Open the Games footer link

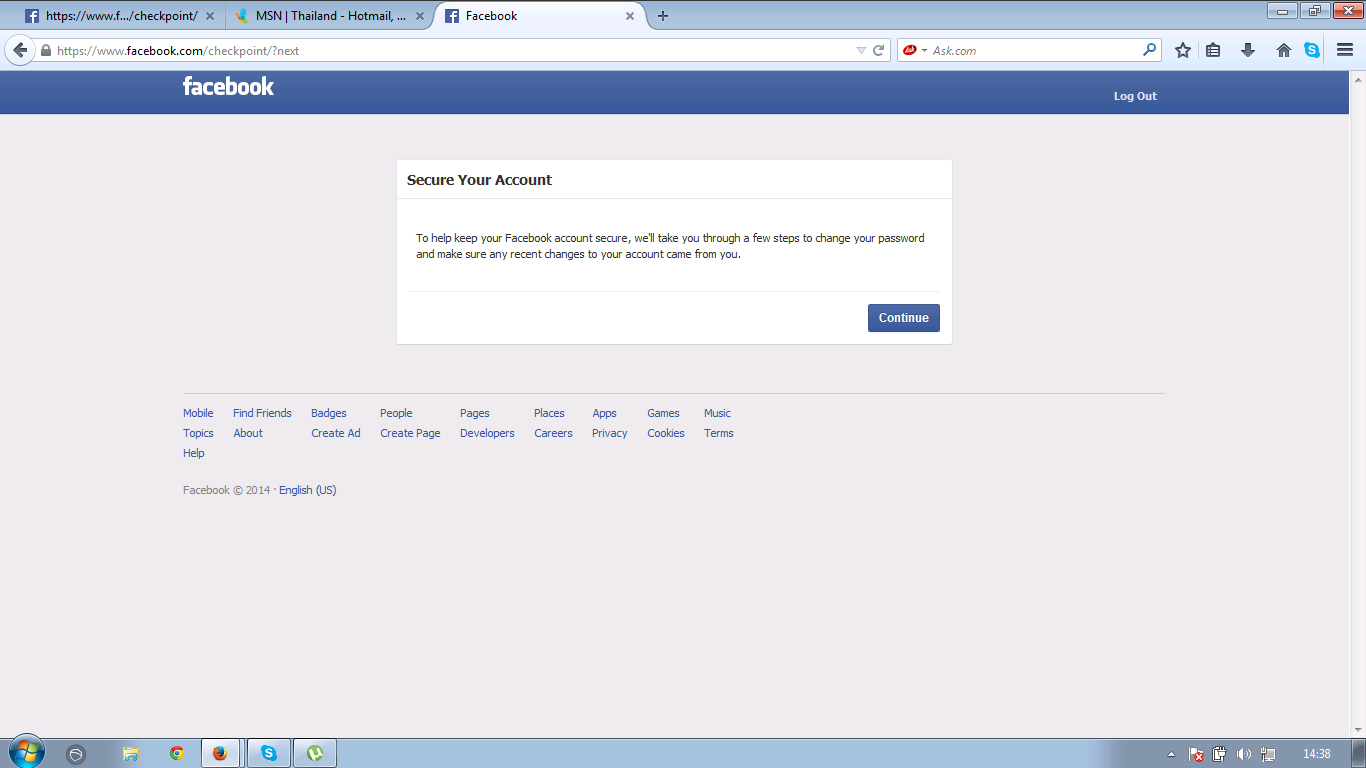click(663, 413)
